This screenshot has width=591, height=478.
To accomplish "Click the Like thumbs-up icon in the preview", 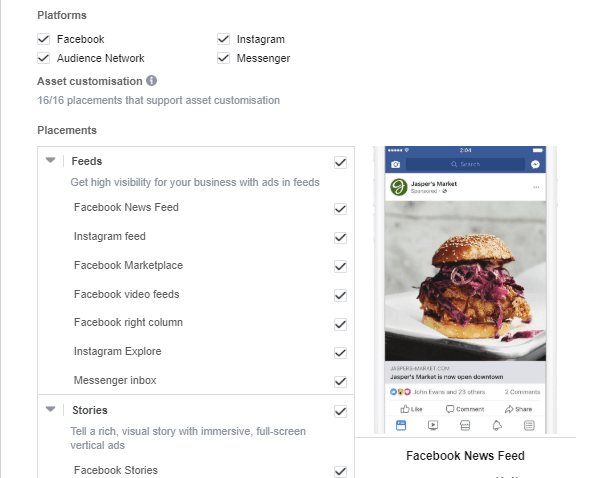I will pos(405,409).
